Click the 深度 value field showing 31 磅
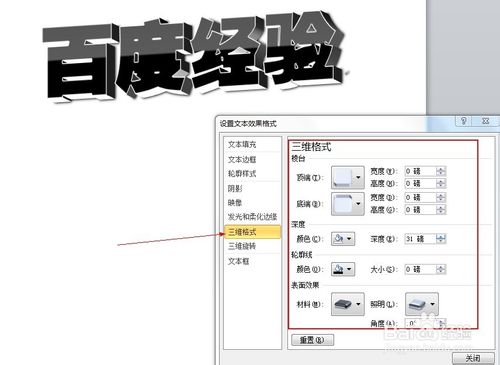 (x=421, y=239)
